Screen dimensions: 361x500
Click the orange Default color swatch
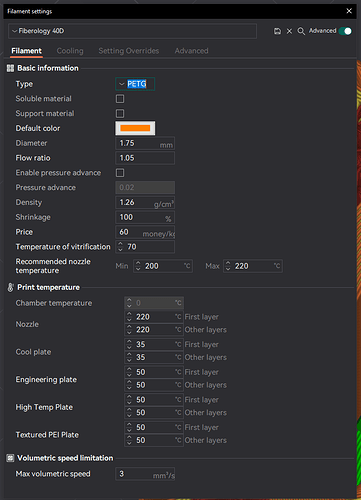point(135,128)
